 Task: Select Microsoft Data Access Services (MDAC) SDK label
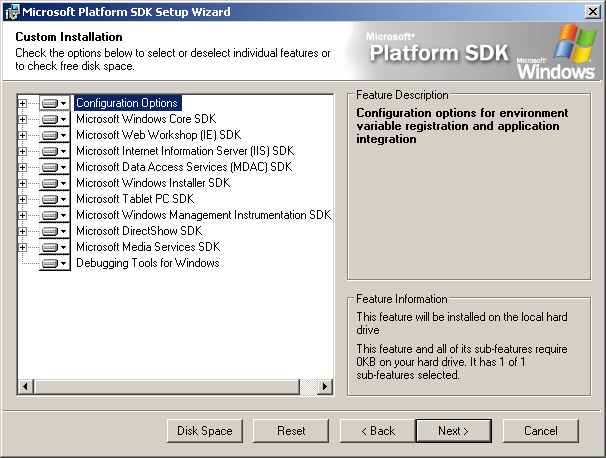point(184,167)
